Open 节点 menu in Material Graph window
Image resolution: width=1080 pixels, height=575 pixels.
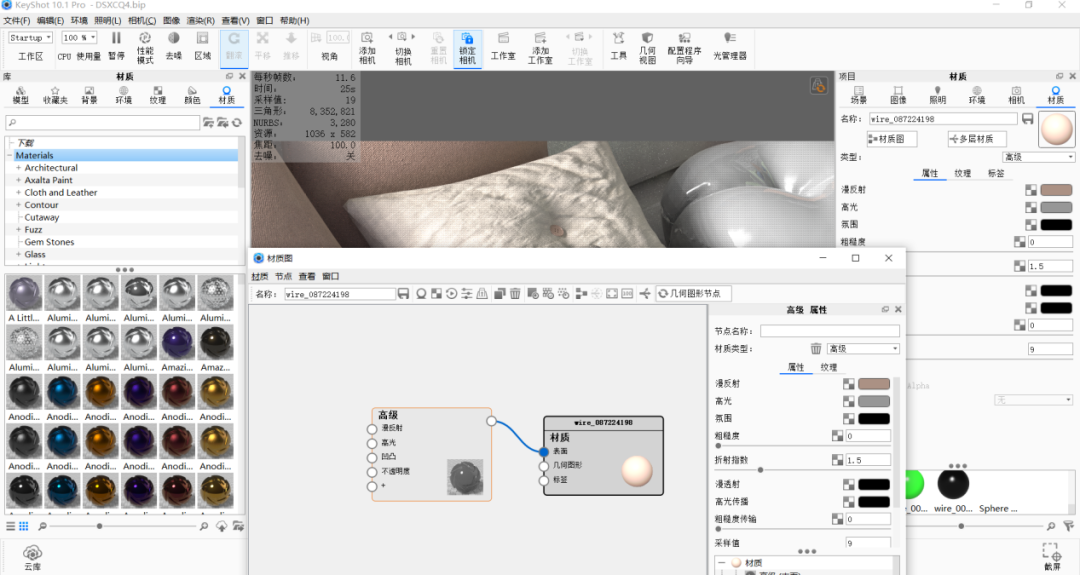pos(283,276)
